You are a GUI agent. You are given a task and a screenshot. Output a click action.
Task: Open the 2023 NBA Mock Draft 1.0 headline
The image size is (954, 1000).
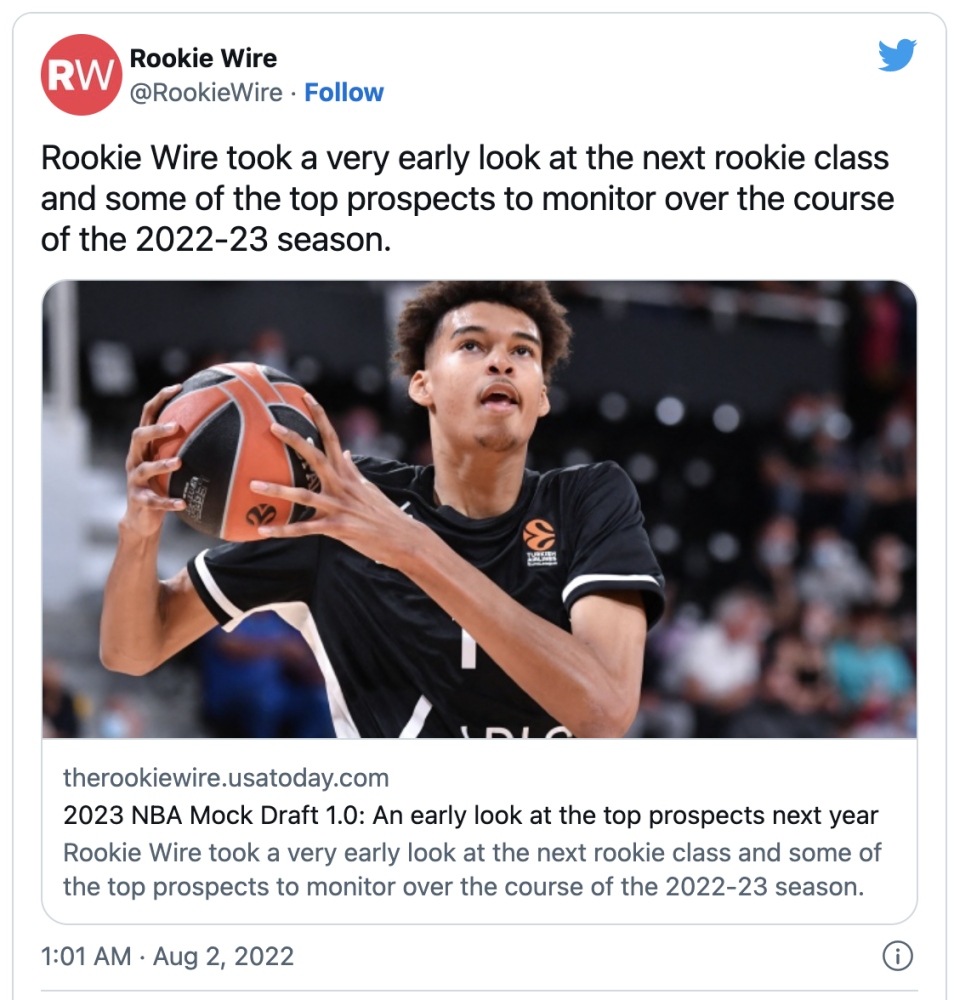pos(471,815)
